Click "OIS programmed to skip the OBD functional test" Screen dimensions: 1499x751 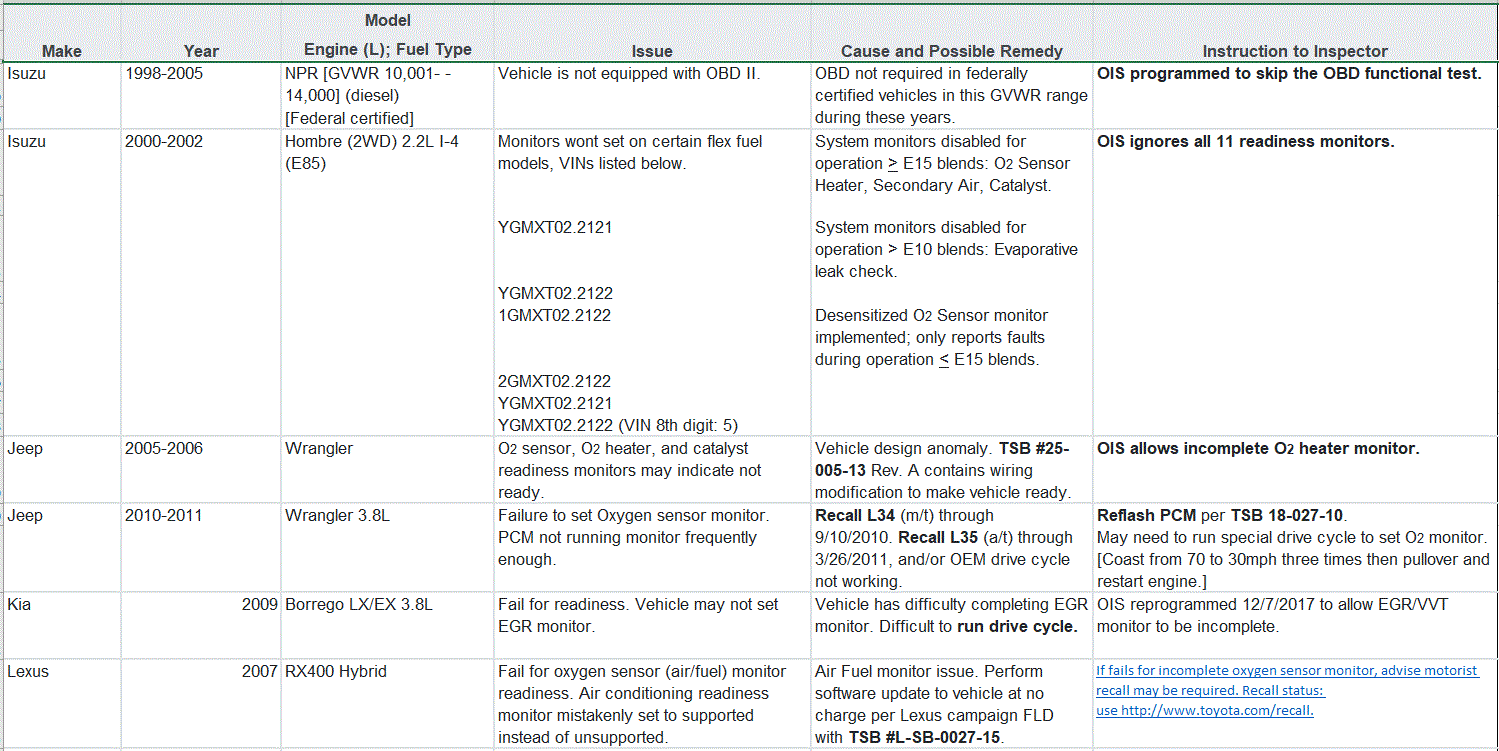coord(1295,96)
